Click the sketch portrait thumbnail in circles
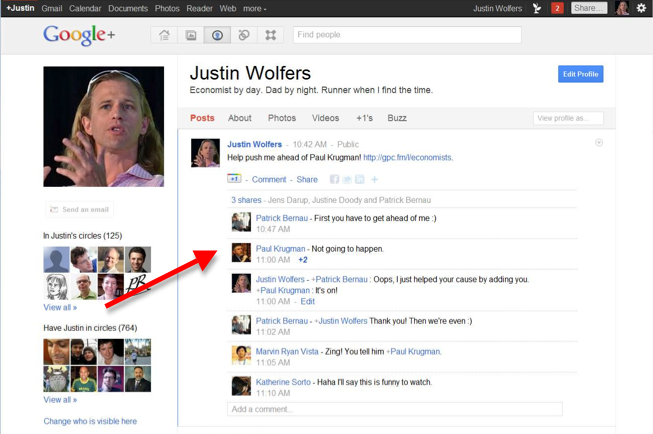Image resolution: width=653 pixels, height=434 pixels. [x=56, y=287]
